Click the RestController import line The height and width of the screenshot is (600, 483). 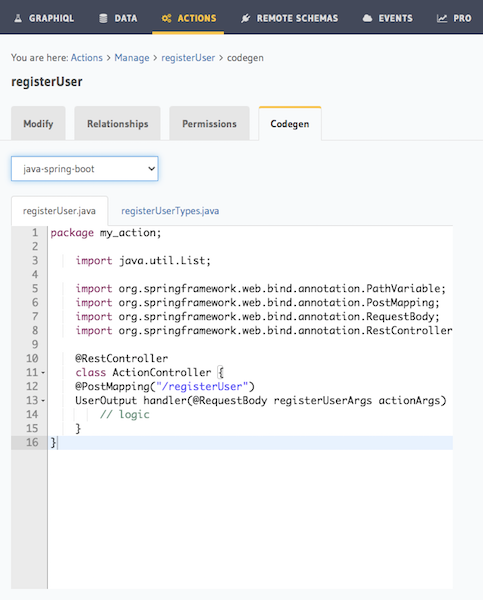(x=264, y=331)
